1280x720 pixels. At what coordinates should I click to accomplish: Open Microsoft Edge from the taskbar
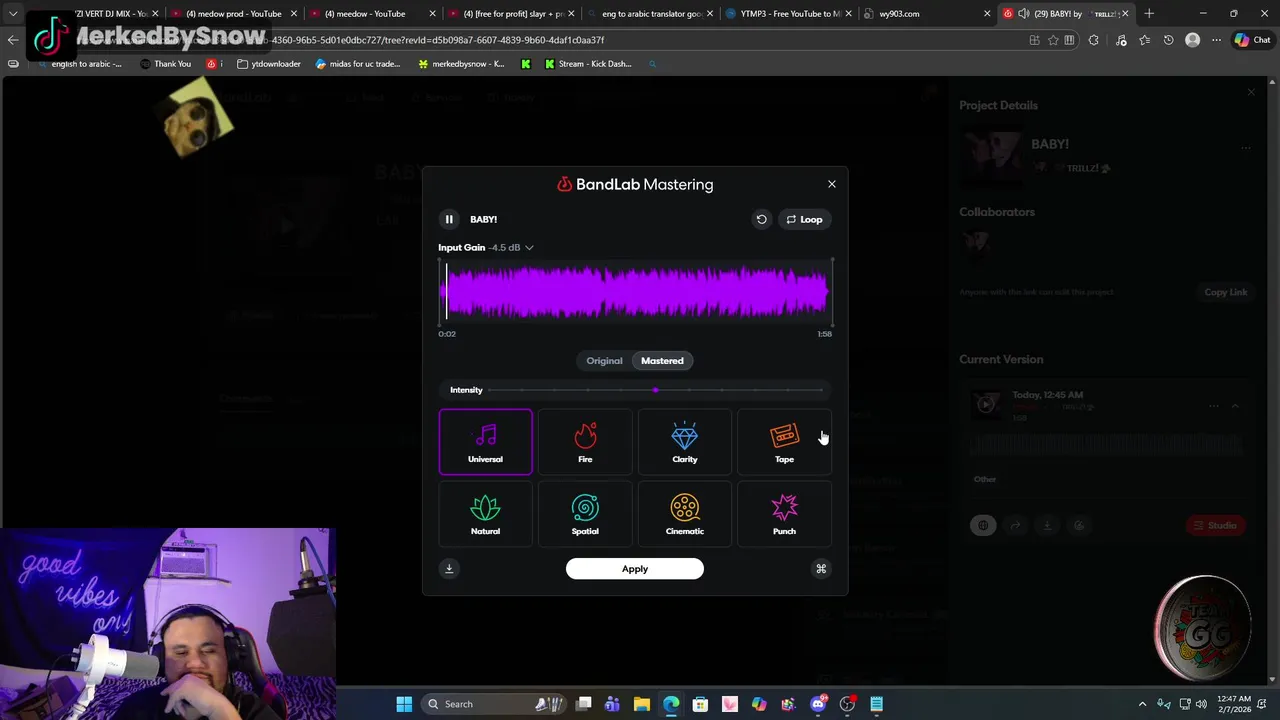coord(671,704)
